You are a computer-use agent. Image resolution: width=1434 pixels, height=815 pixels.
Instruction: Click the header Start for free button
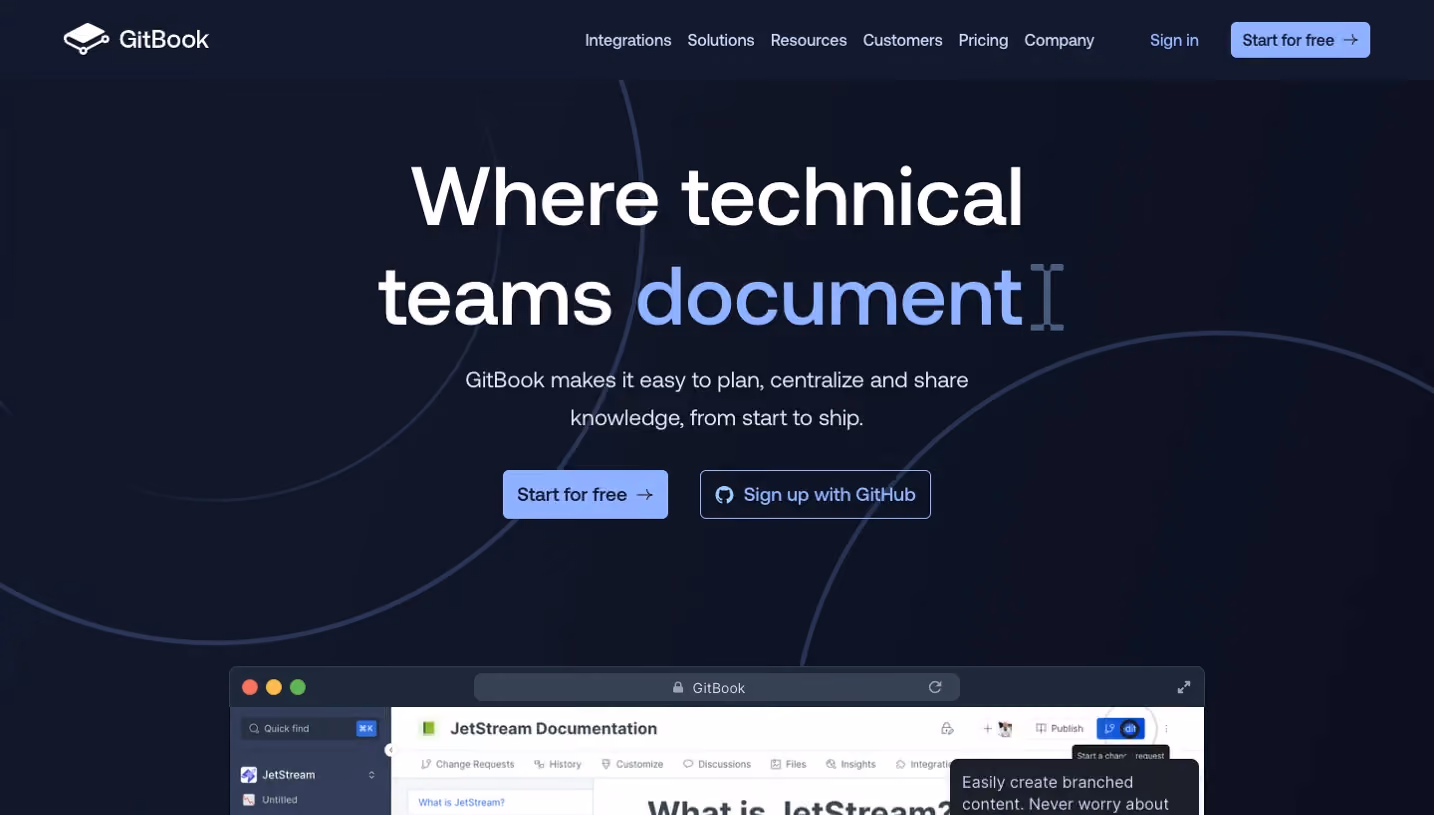[x=1300, y=40]
